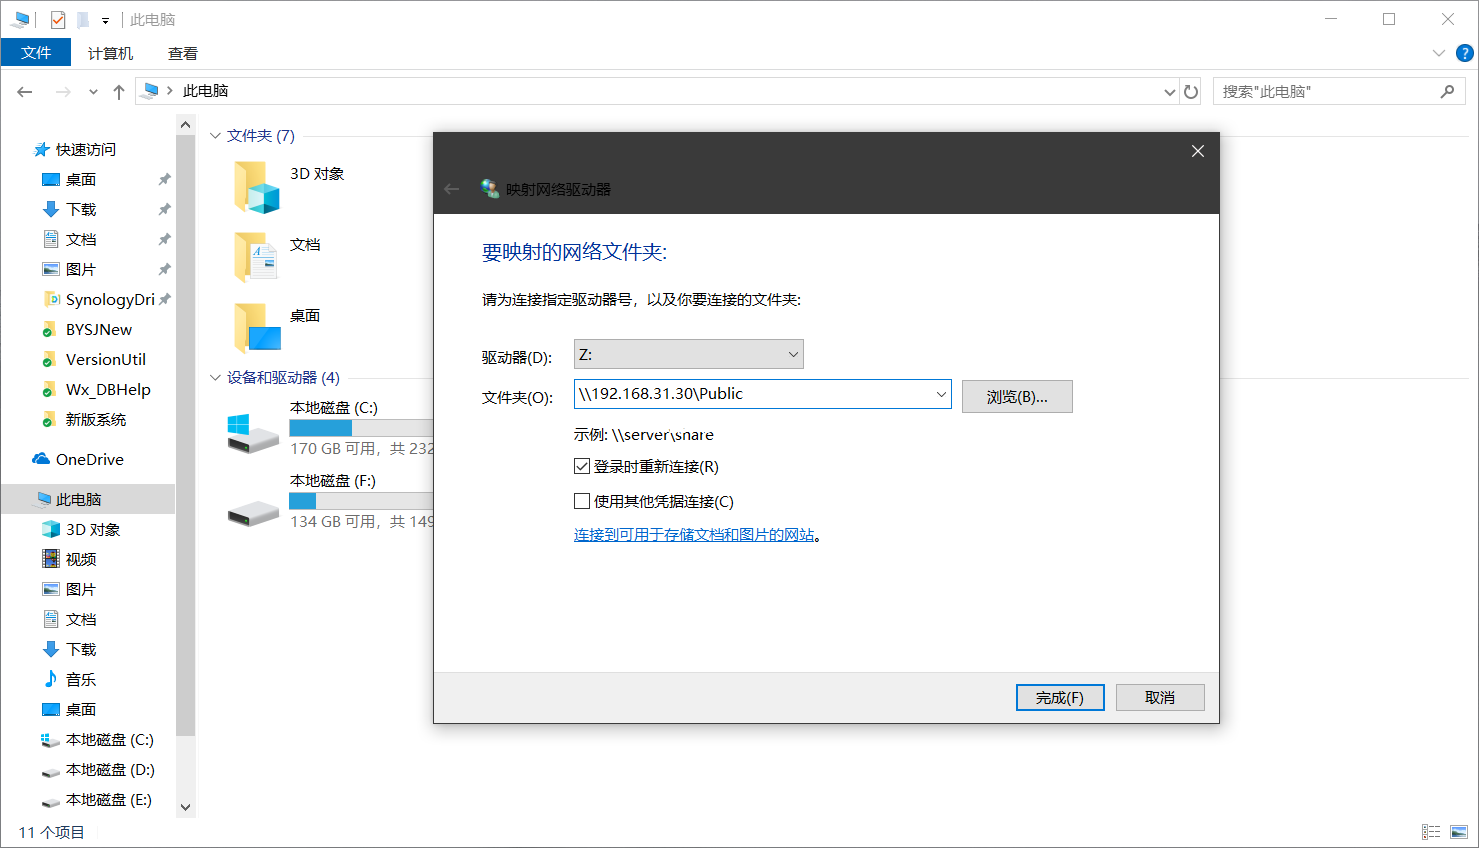Open the 驱动器 Z: dropdown
Viewport: 1479px width, 848px height.
(x=689, y=355)
